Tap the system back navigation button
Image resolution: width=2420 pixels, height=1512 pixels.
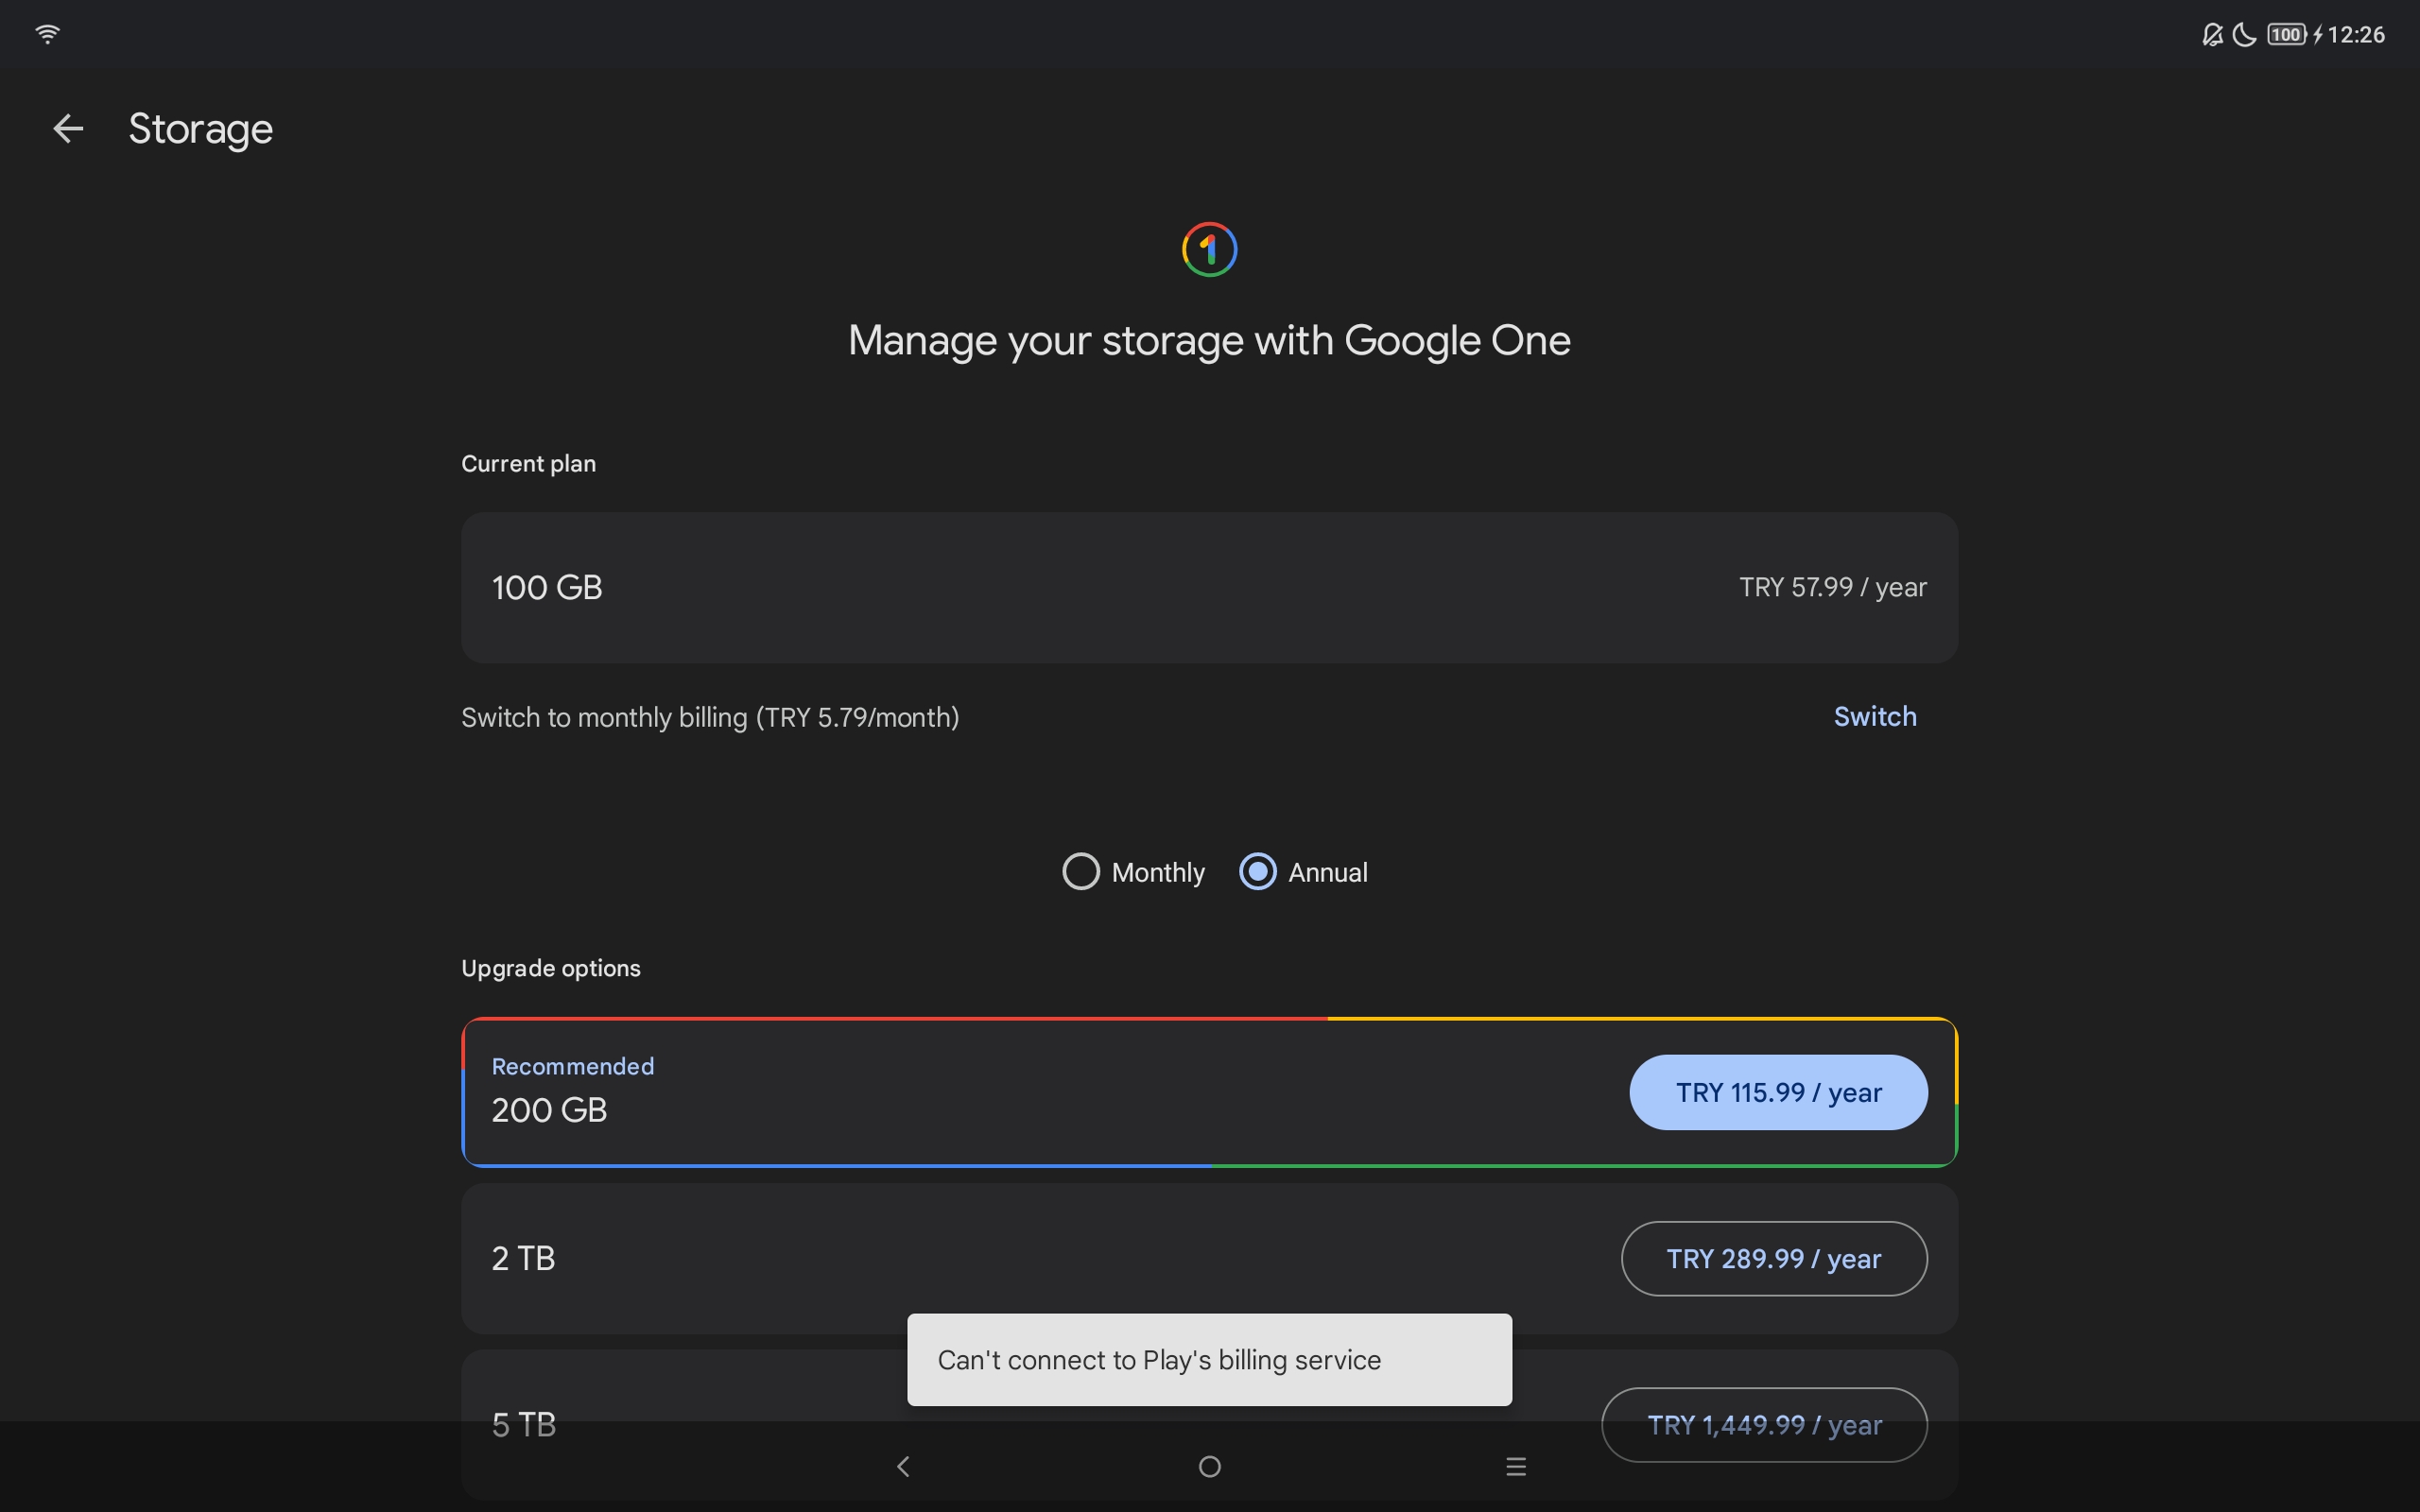pyautogui.click(x=903, y=1466)
